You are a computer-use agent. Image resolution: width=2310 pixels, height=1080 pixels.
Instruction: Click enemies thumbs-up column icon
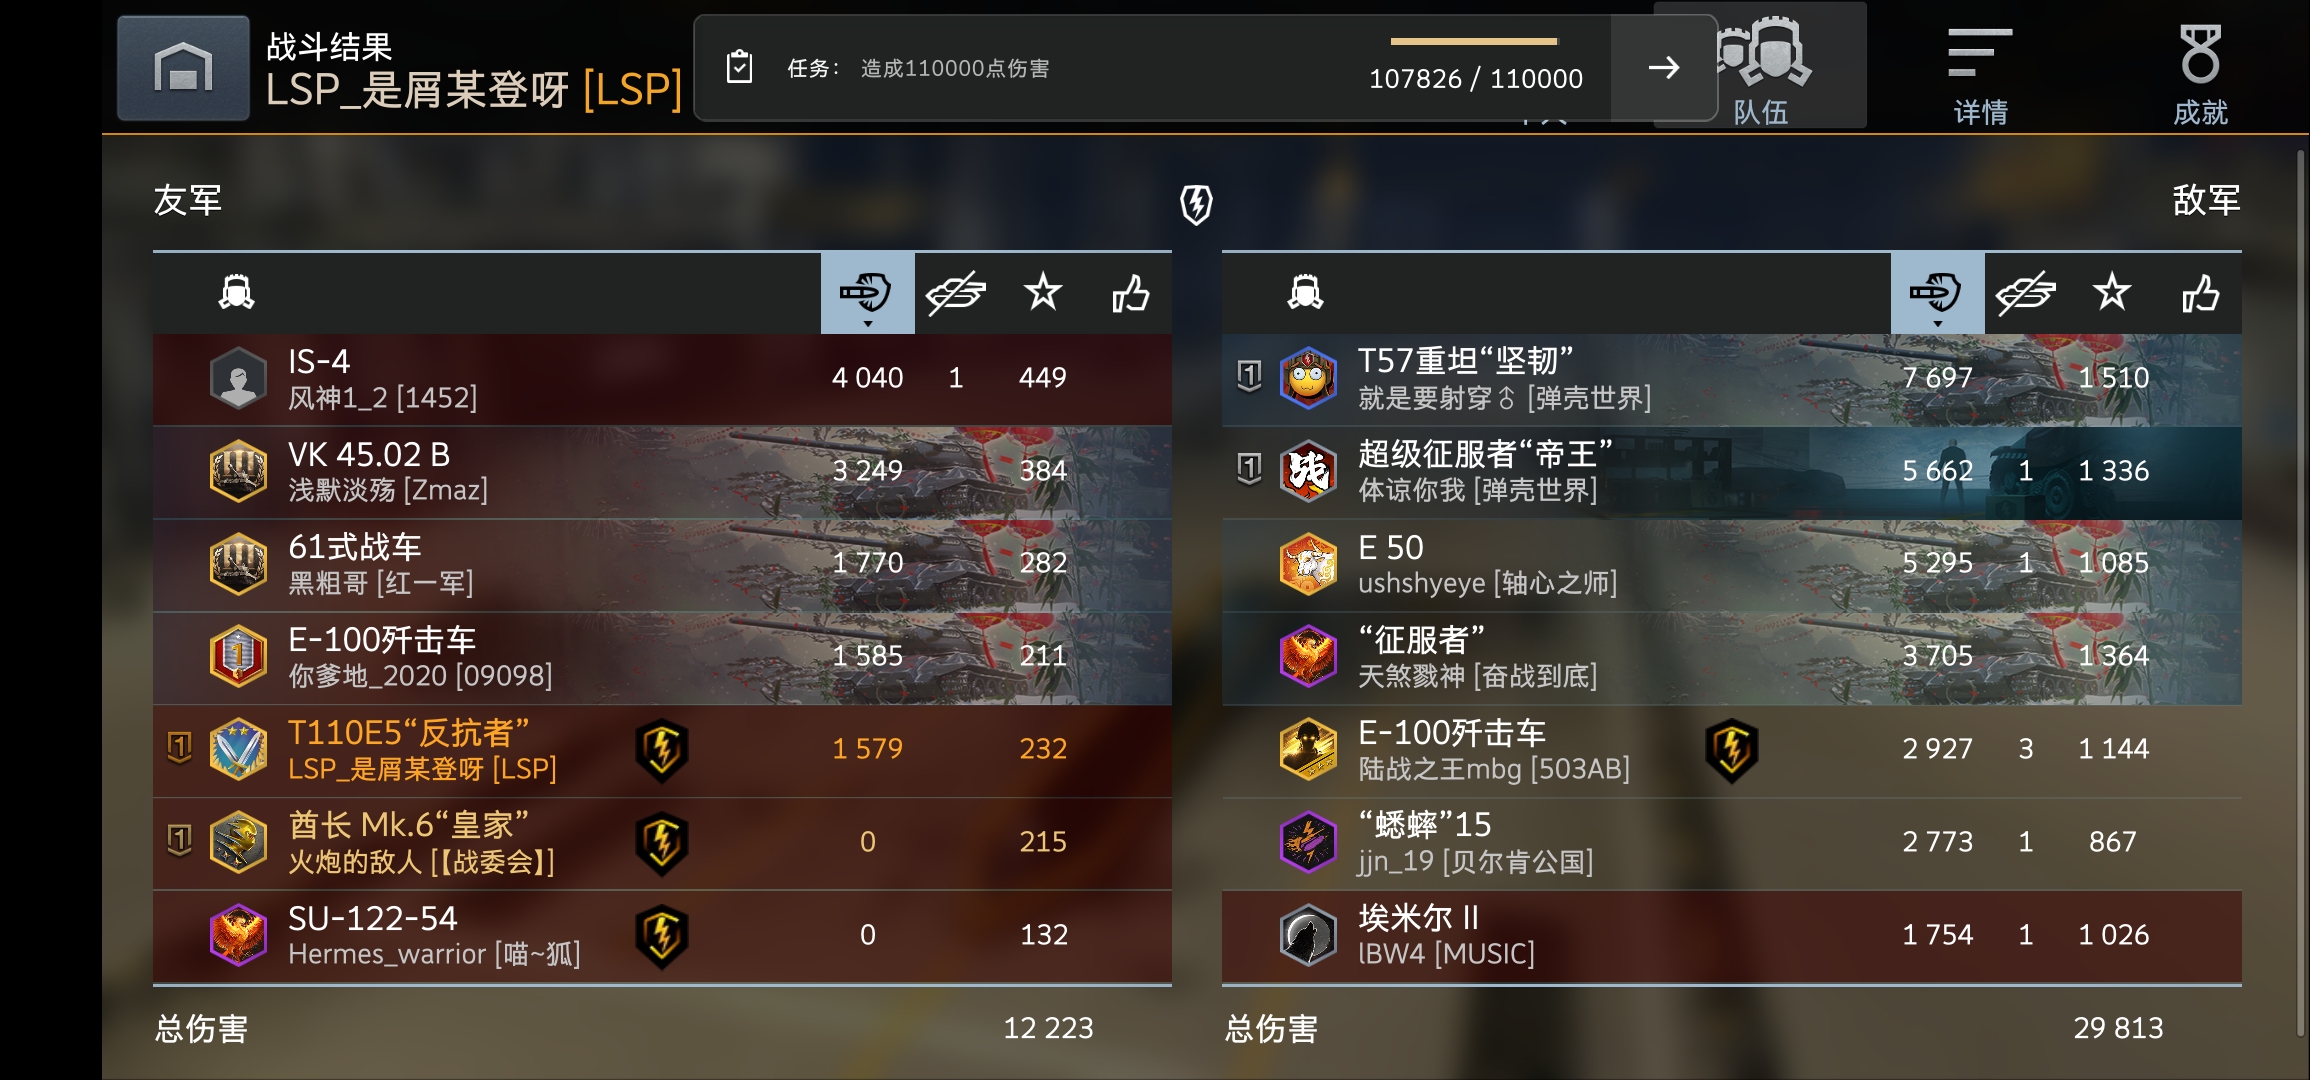(2200, 293)
